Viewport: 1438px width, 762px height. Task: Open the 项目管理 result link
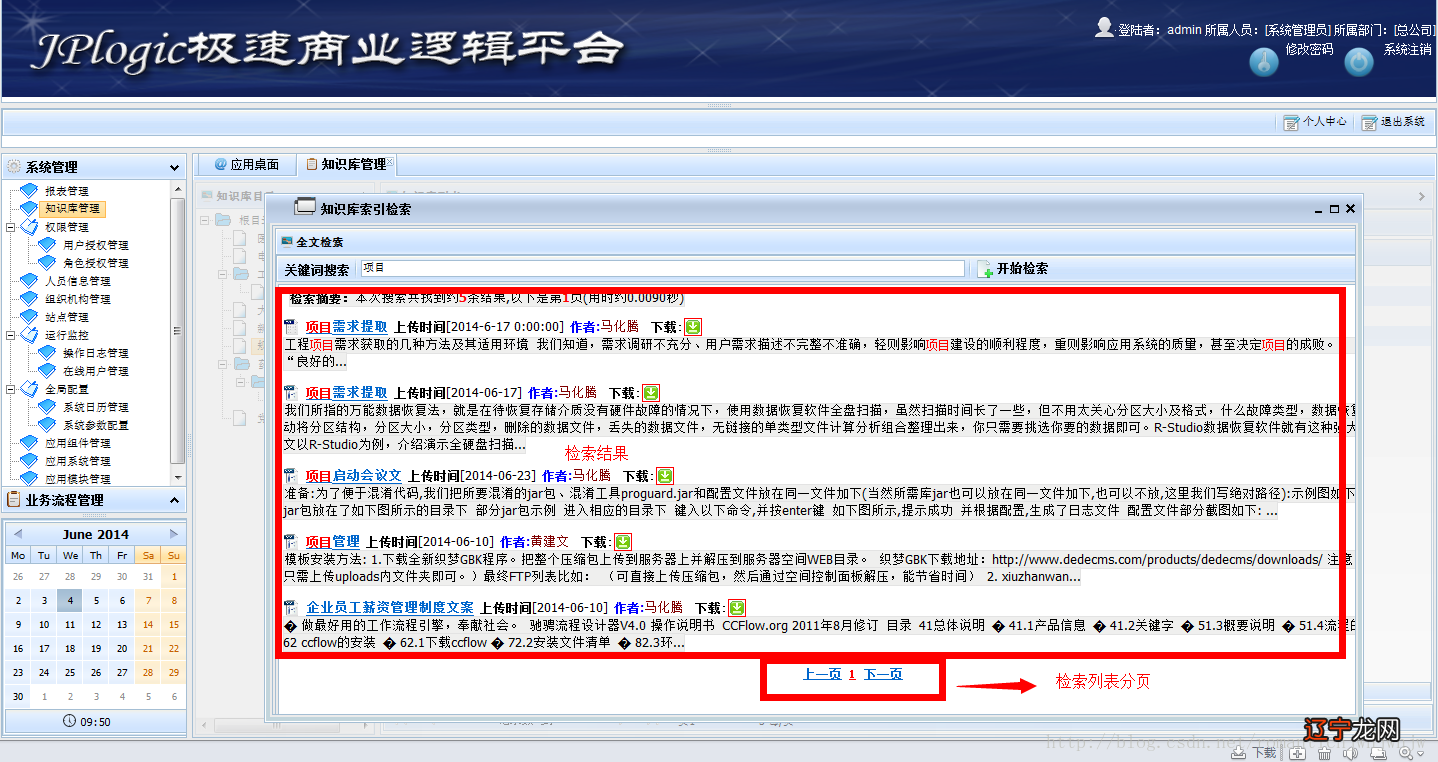[x=332, y=541]
